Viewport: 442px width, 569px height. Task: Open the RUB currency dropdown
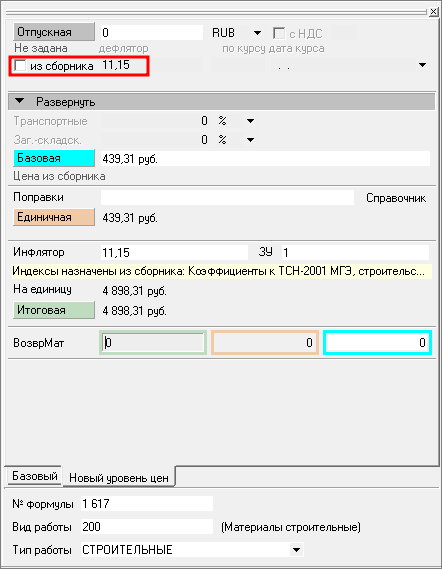point(257,33)
